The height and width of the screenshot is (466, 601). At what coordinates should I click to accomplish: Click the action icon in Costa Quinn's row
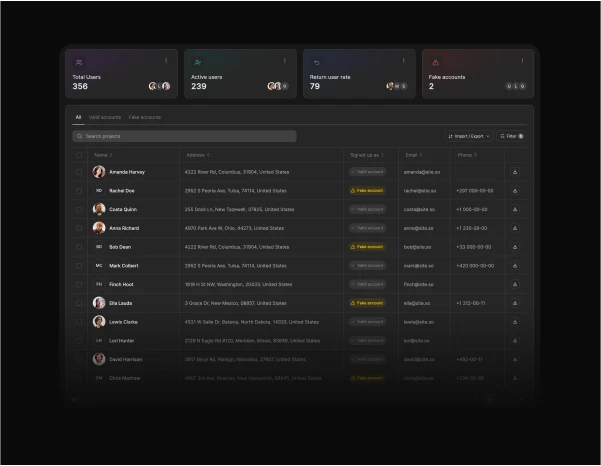coord(515,210)
